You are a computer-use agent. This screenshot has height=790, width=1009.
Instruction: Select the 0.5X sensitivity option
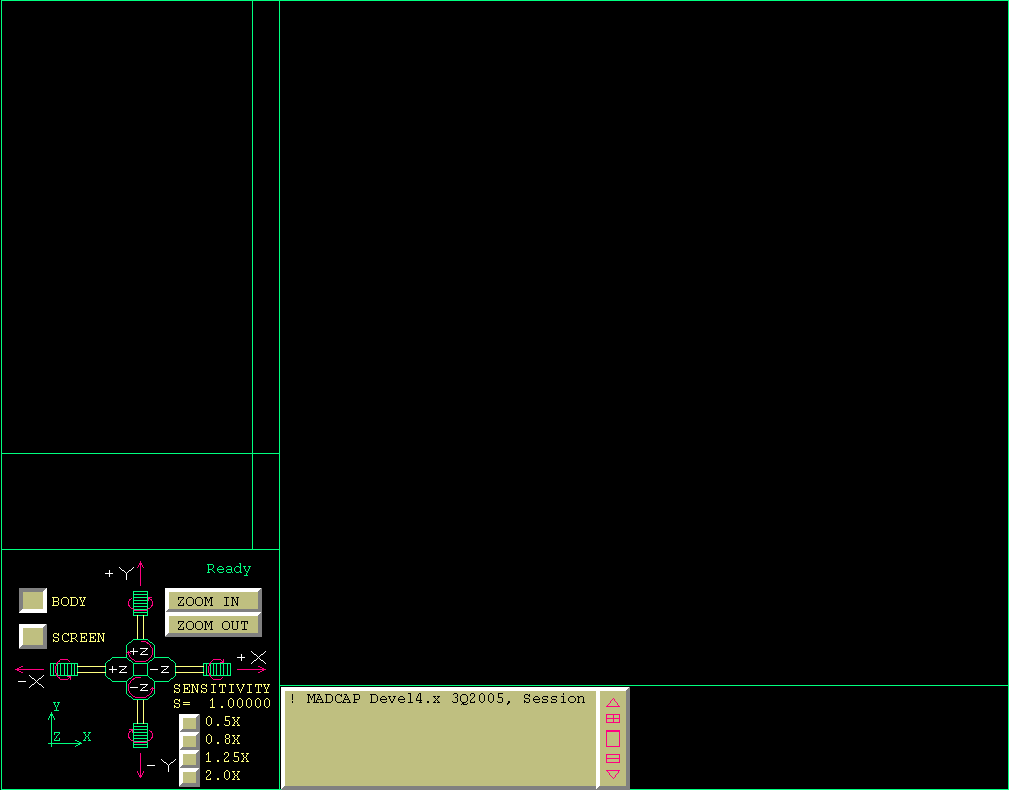189,722
